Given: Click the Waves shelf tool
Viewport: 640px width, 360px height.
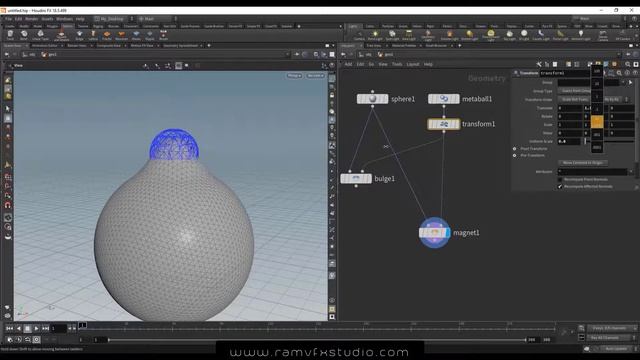Looking at the screenshot, I should (x=136, y=35).
